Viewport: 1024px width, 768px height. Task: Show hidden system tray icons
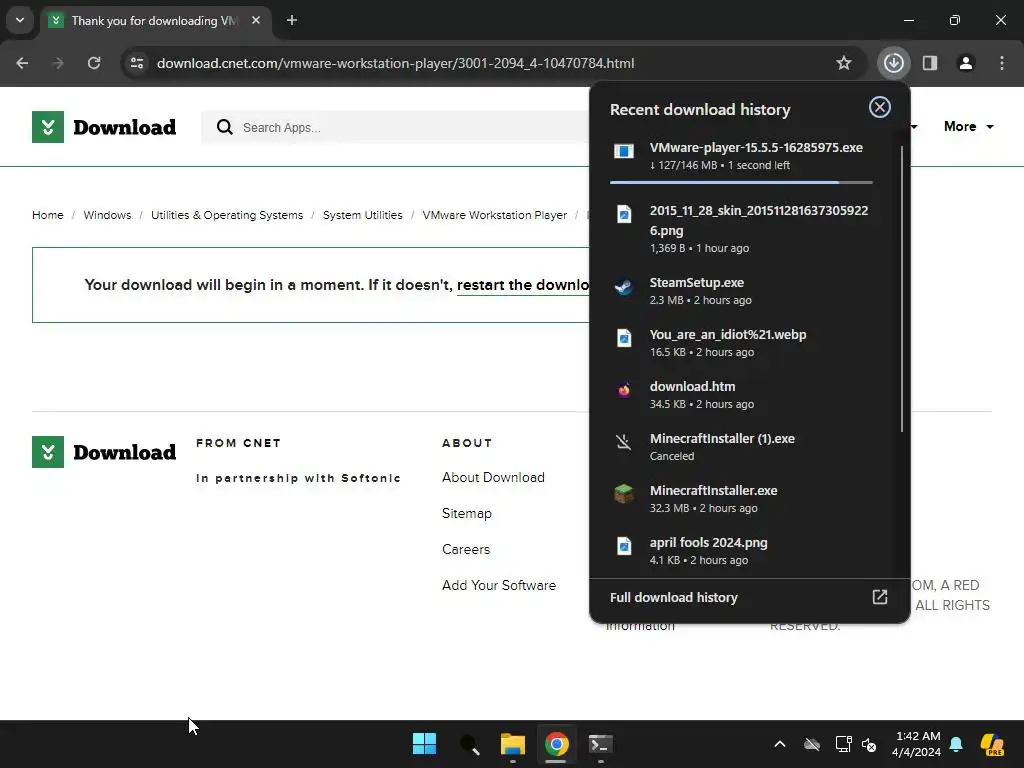click(x=780, y=744)
